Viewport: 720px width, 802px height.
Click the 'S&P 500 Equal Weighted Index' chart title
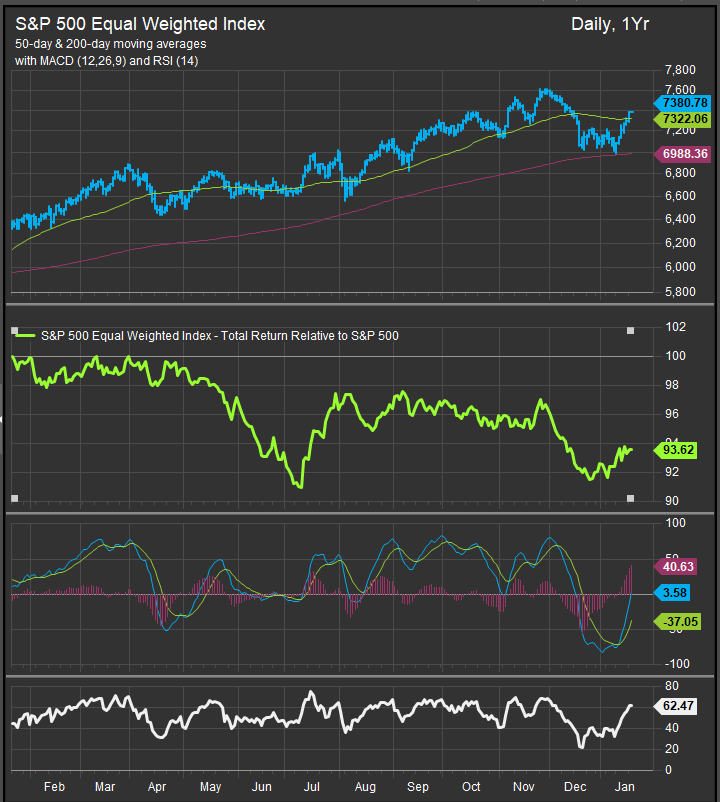click(140, 24)
